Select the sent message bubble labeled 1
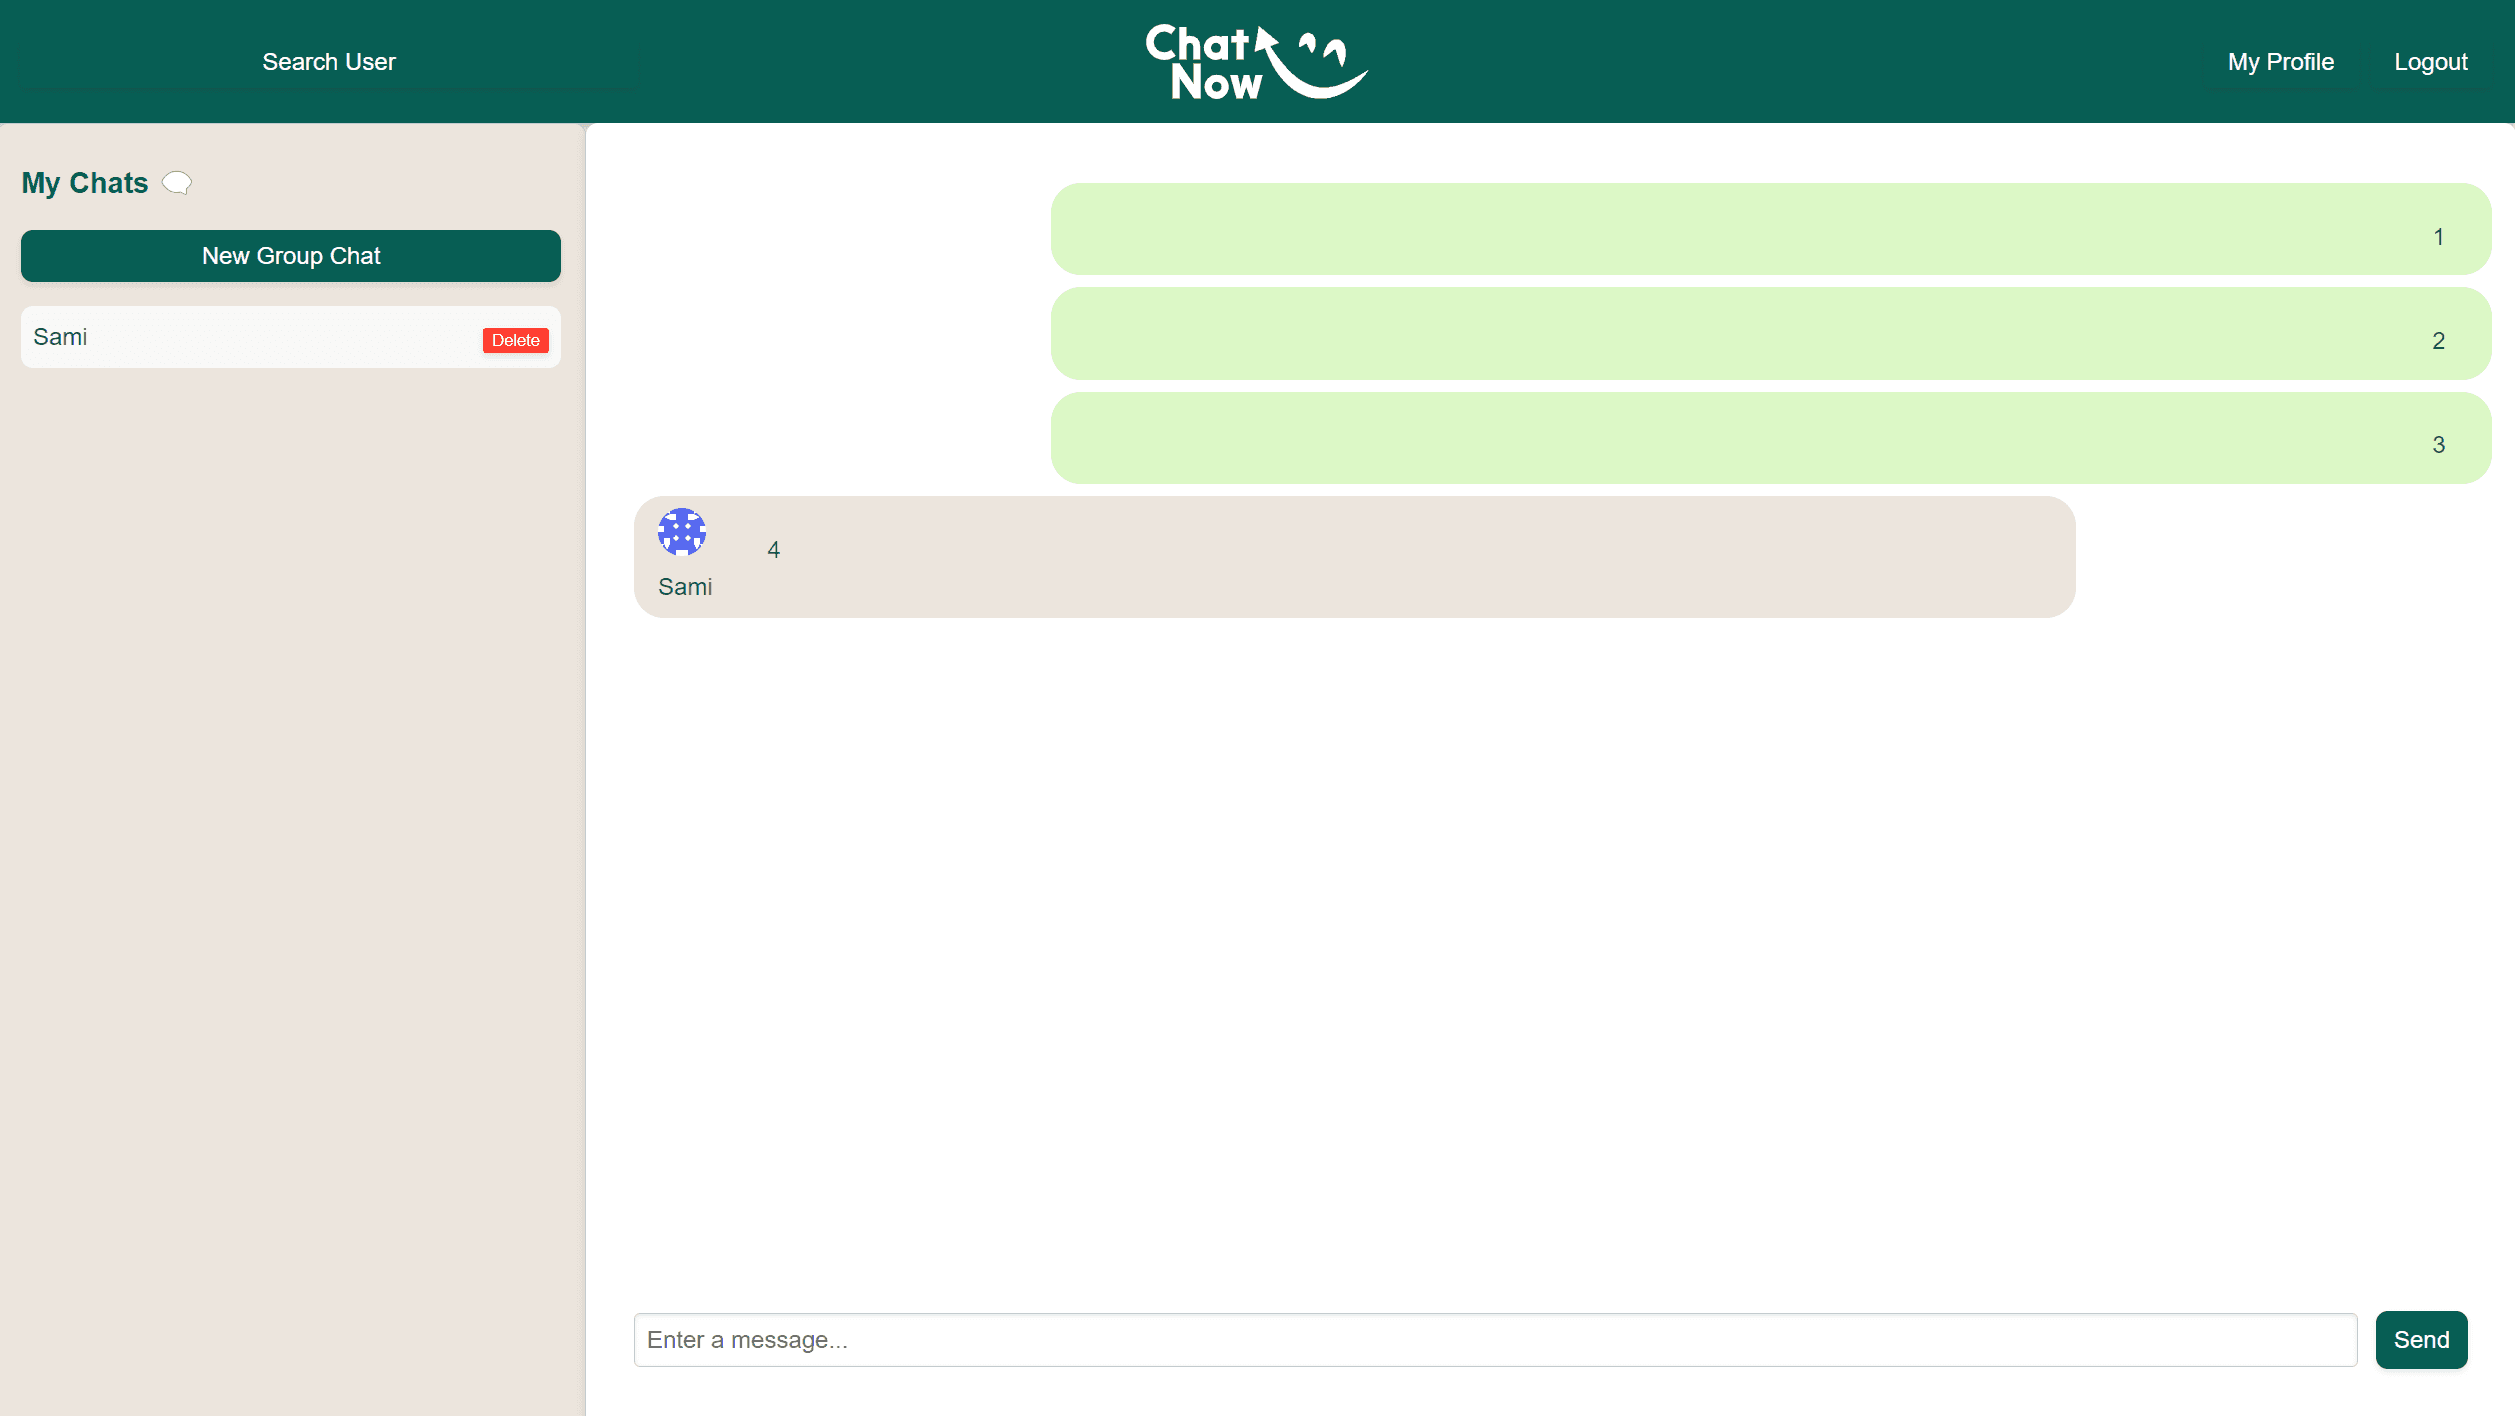 [x=1771, y=229]
